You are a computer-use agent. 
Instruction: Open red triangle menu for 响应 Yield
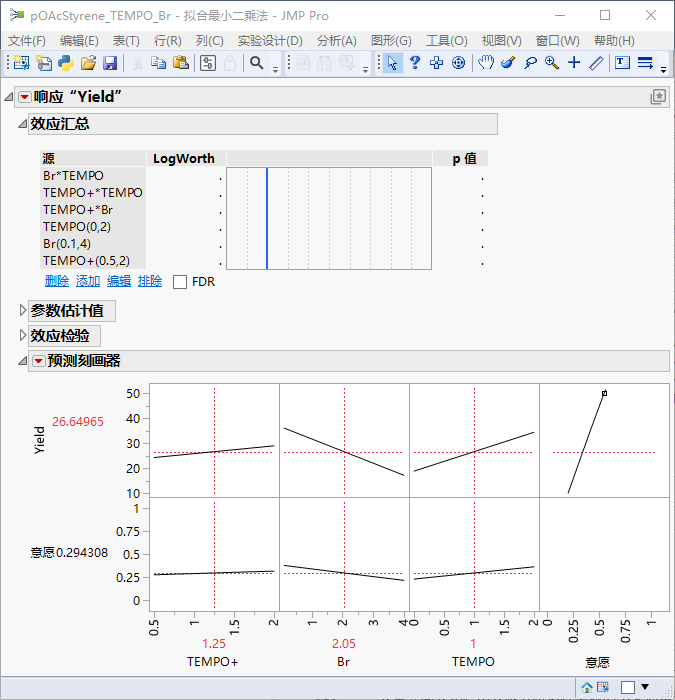click(x=25, y=97)
